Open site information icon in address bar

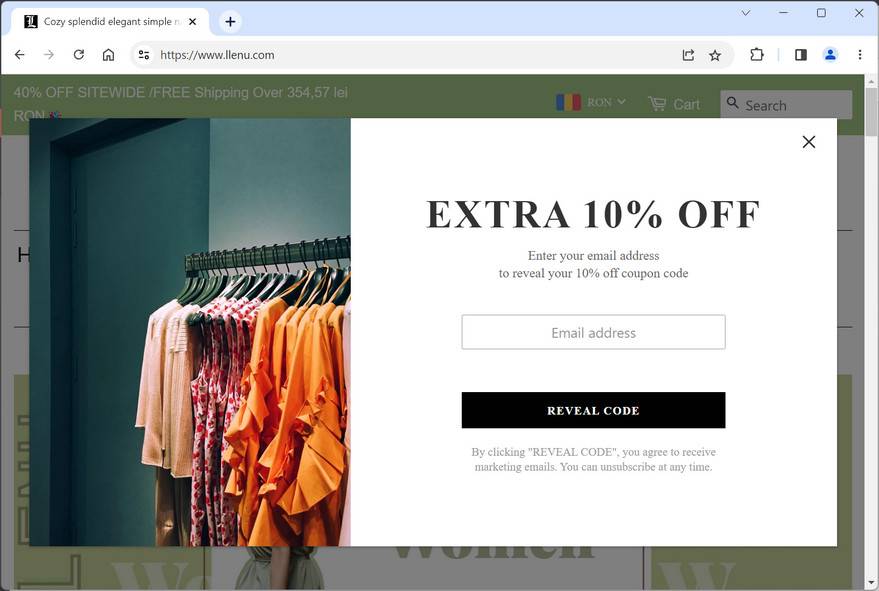[144, 55]
